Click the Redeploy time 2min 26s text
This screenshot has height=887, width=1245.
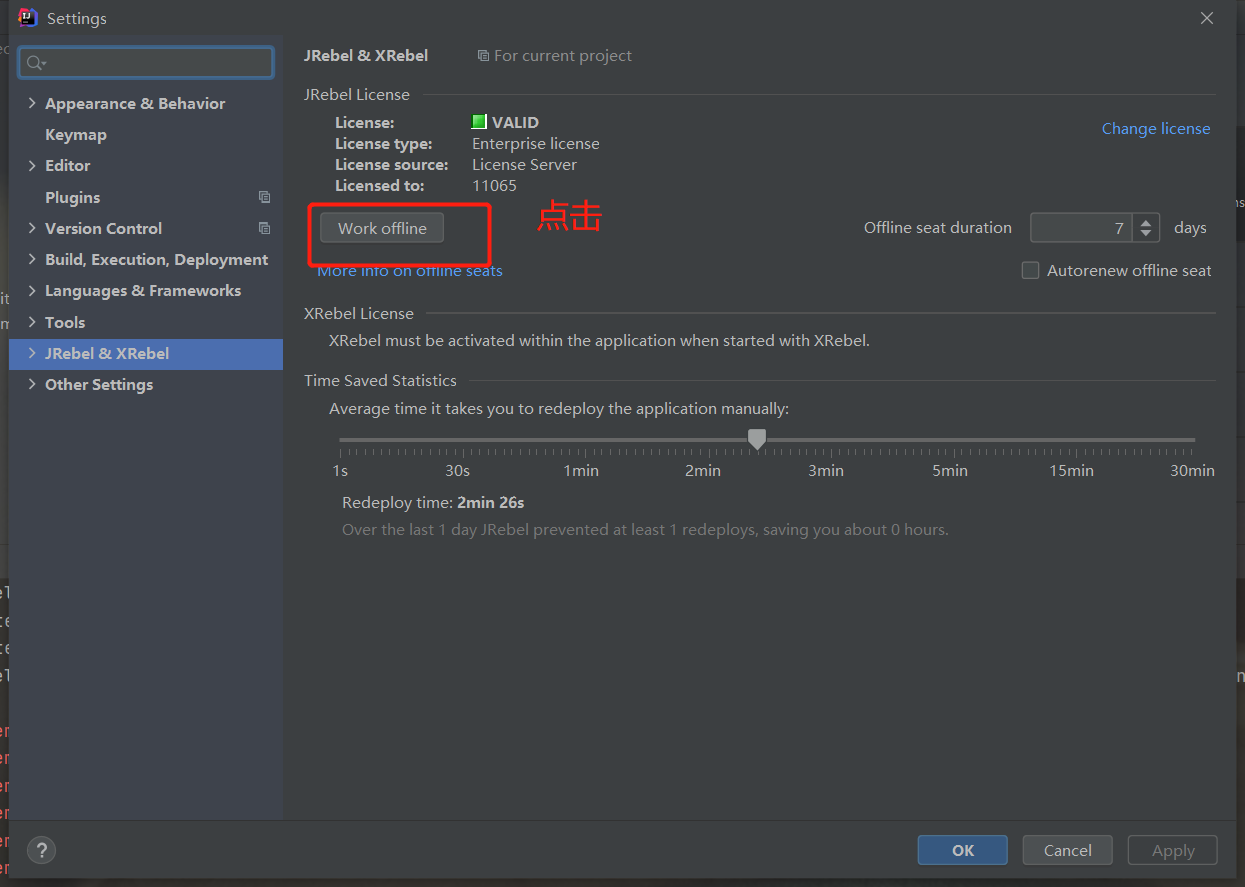pyautogui.click(x=433, y=502)
